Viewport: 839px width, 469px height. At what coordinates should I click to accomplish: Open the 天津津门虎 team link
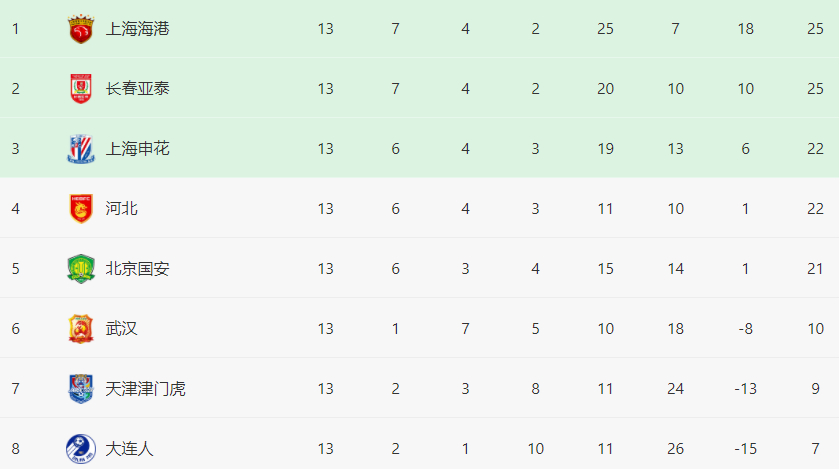click(145, 389)
